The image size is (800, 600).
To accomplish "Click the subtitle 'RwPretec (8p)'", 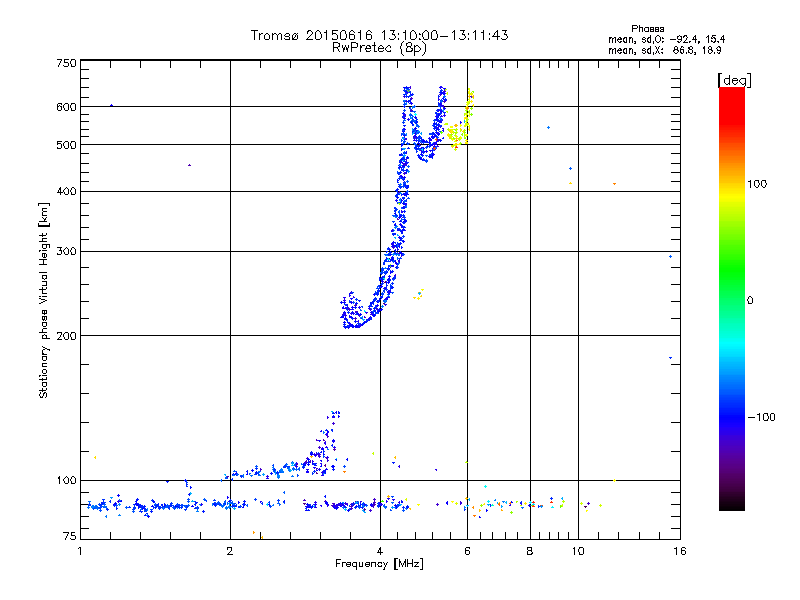I will tap(379, 48).
